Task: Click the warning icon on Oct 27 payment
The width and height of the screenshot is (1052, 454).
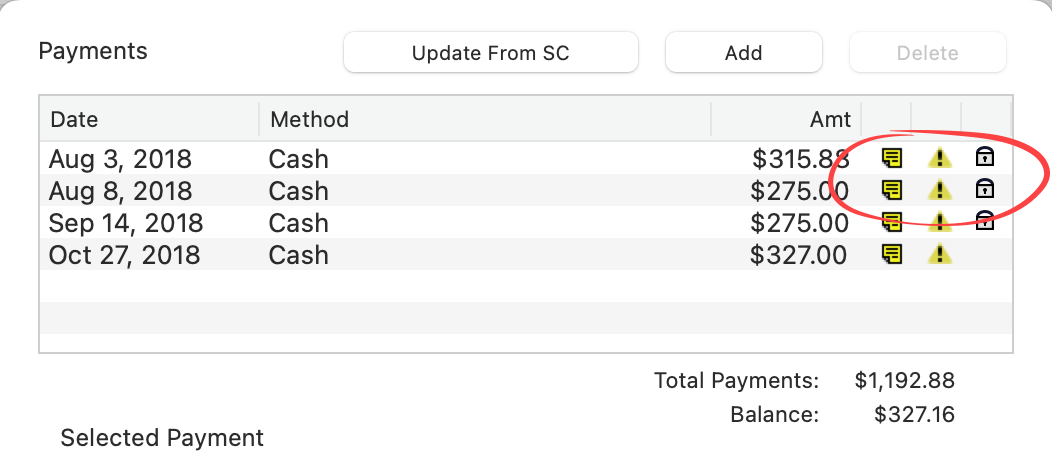Action: (x=938, y=254)
